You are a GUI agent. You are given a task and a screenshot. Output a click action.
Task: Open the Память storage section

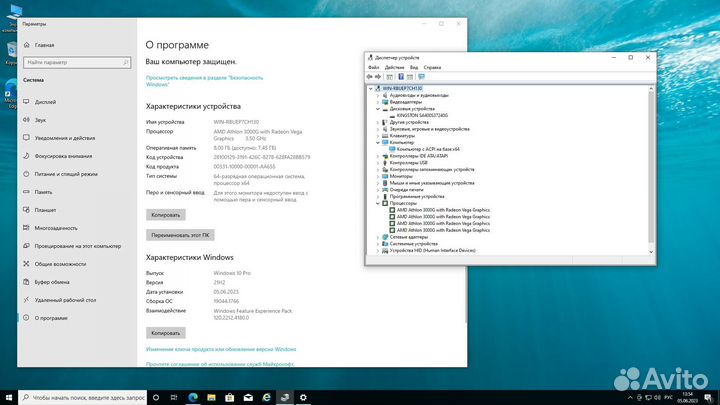[x=43, y=192]
